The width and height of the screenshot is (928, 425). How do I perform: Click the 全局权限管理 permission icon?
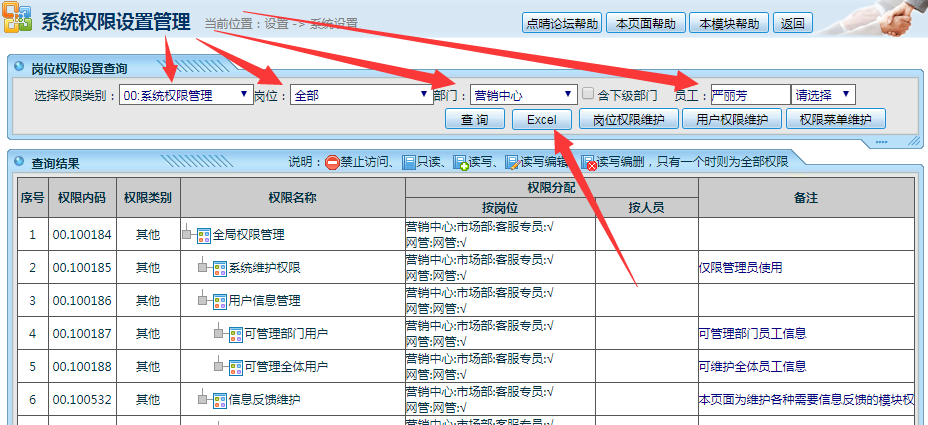[x=203, y=235]
